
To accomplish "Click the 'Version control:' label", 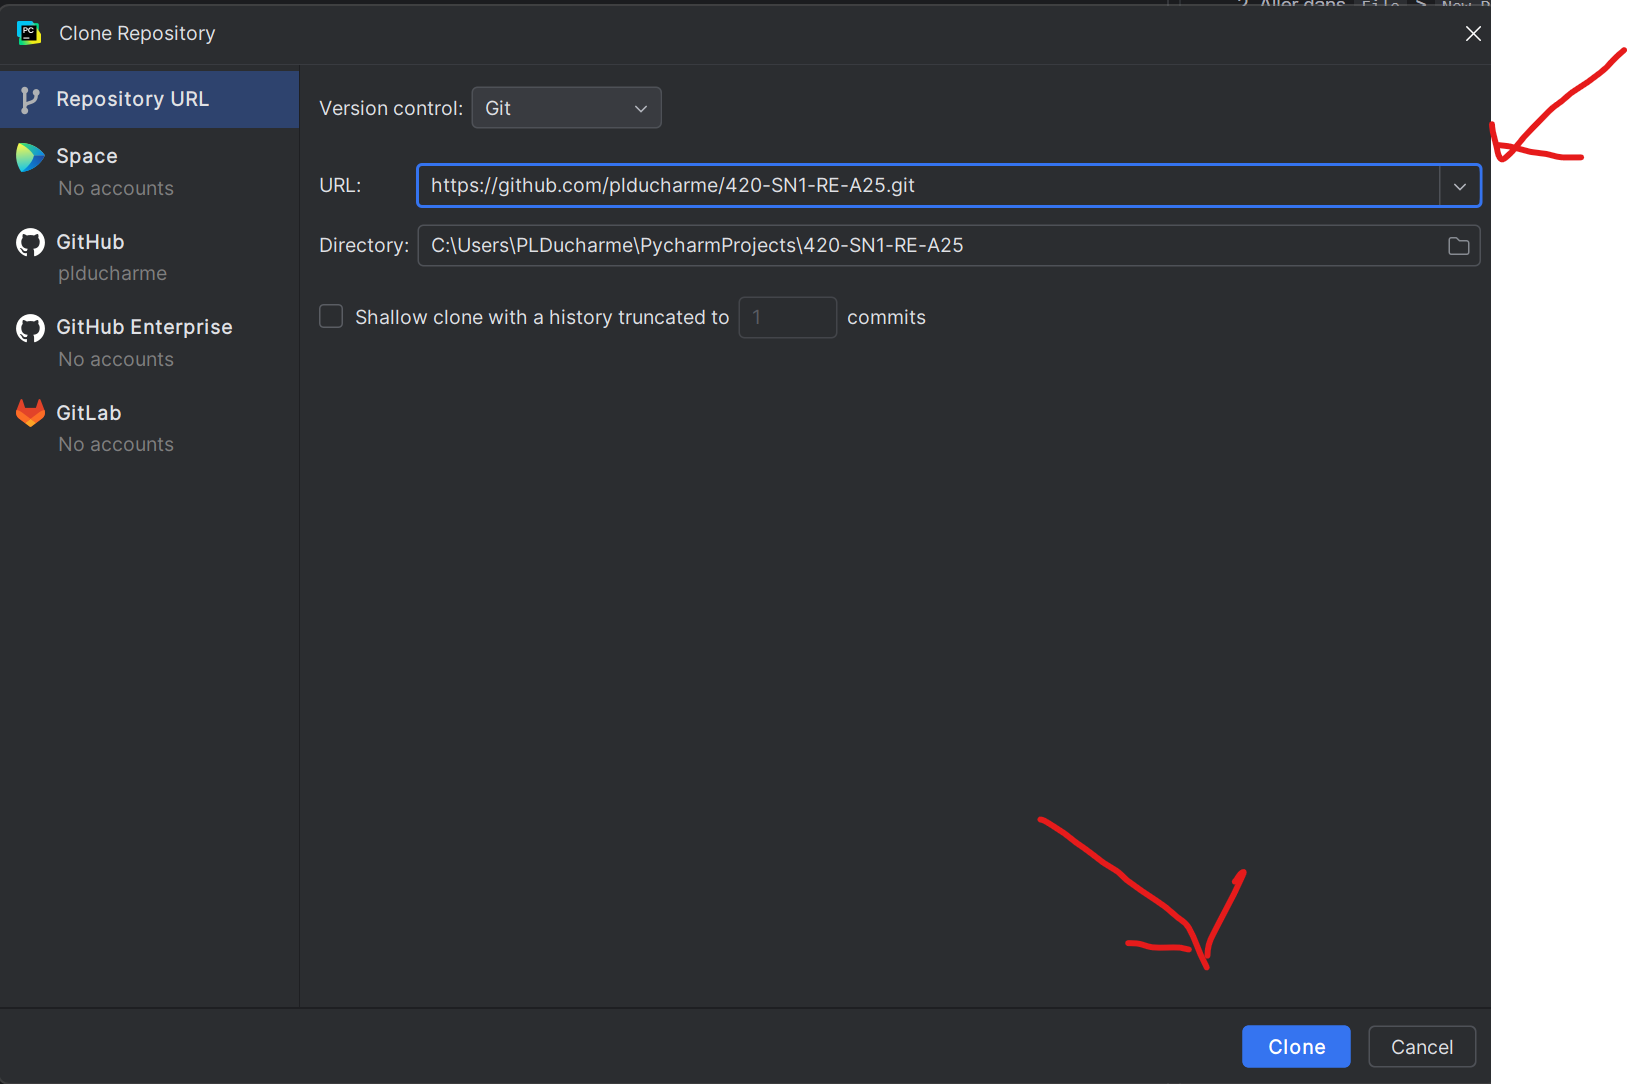I will pos(391,108).
